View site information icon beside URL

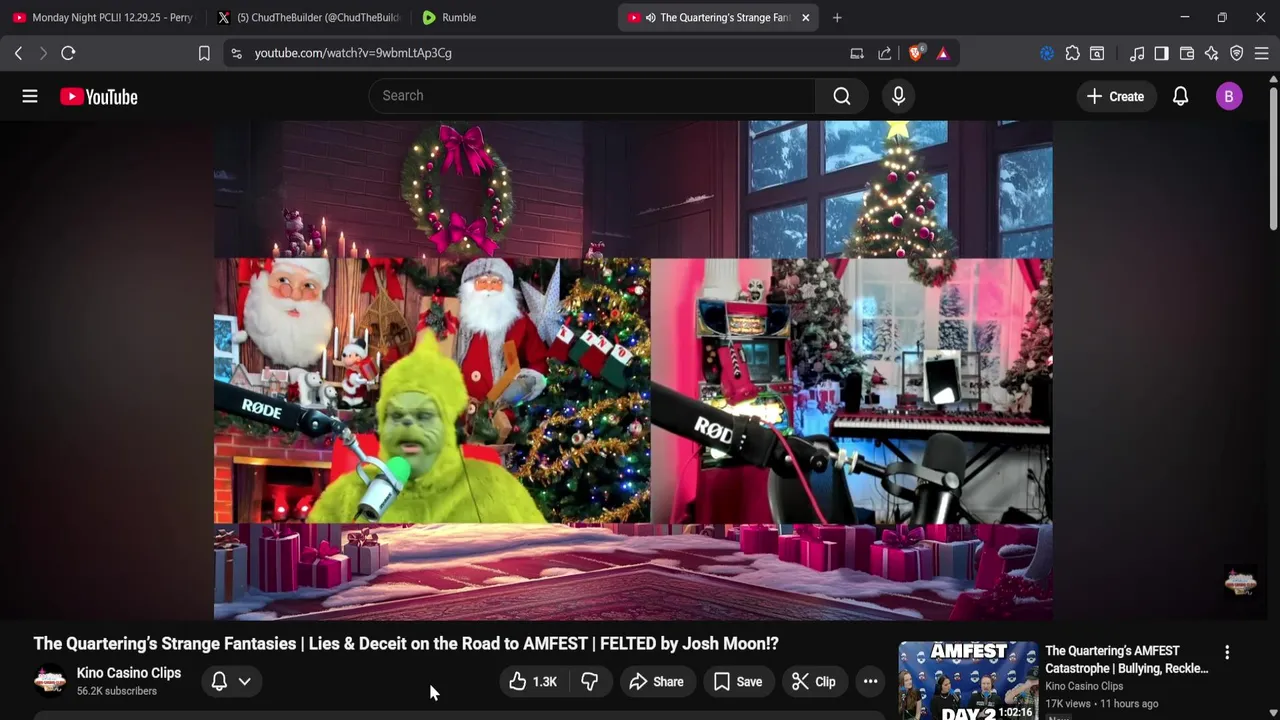pyautogui.click(x=236, y=53)
